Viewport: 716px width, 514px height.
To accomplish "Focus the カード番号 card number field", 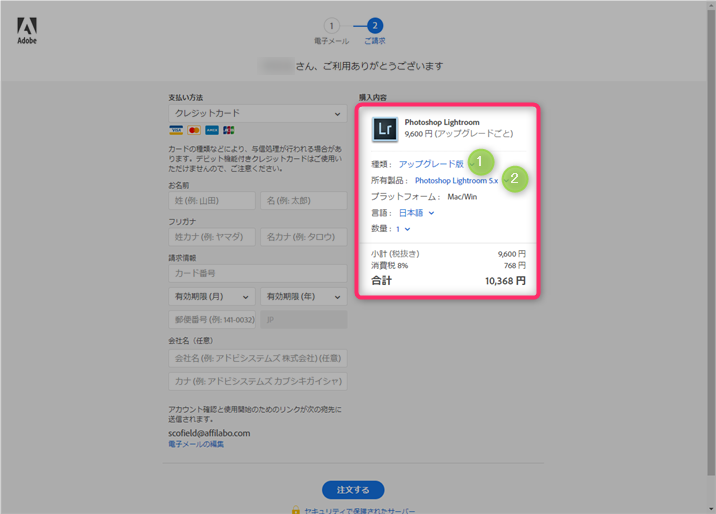I will click(258, 273).
